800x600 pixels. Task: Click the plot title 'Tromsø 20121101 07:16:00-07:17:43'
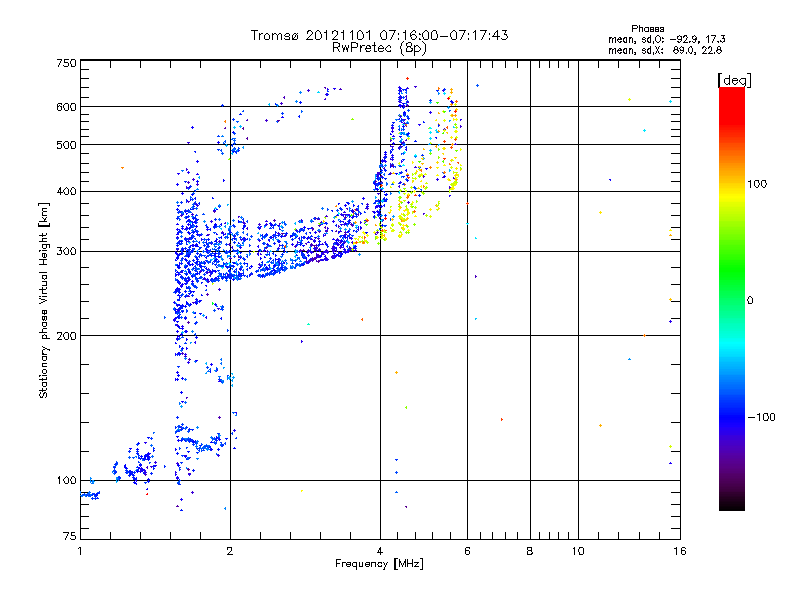click(379, 35)
